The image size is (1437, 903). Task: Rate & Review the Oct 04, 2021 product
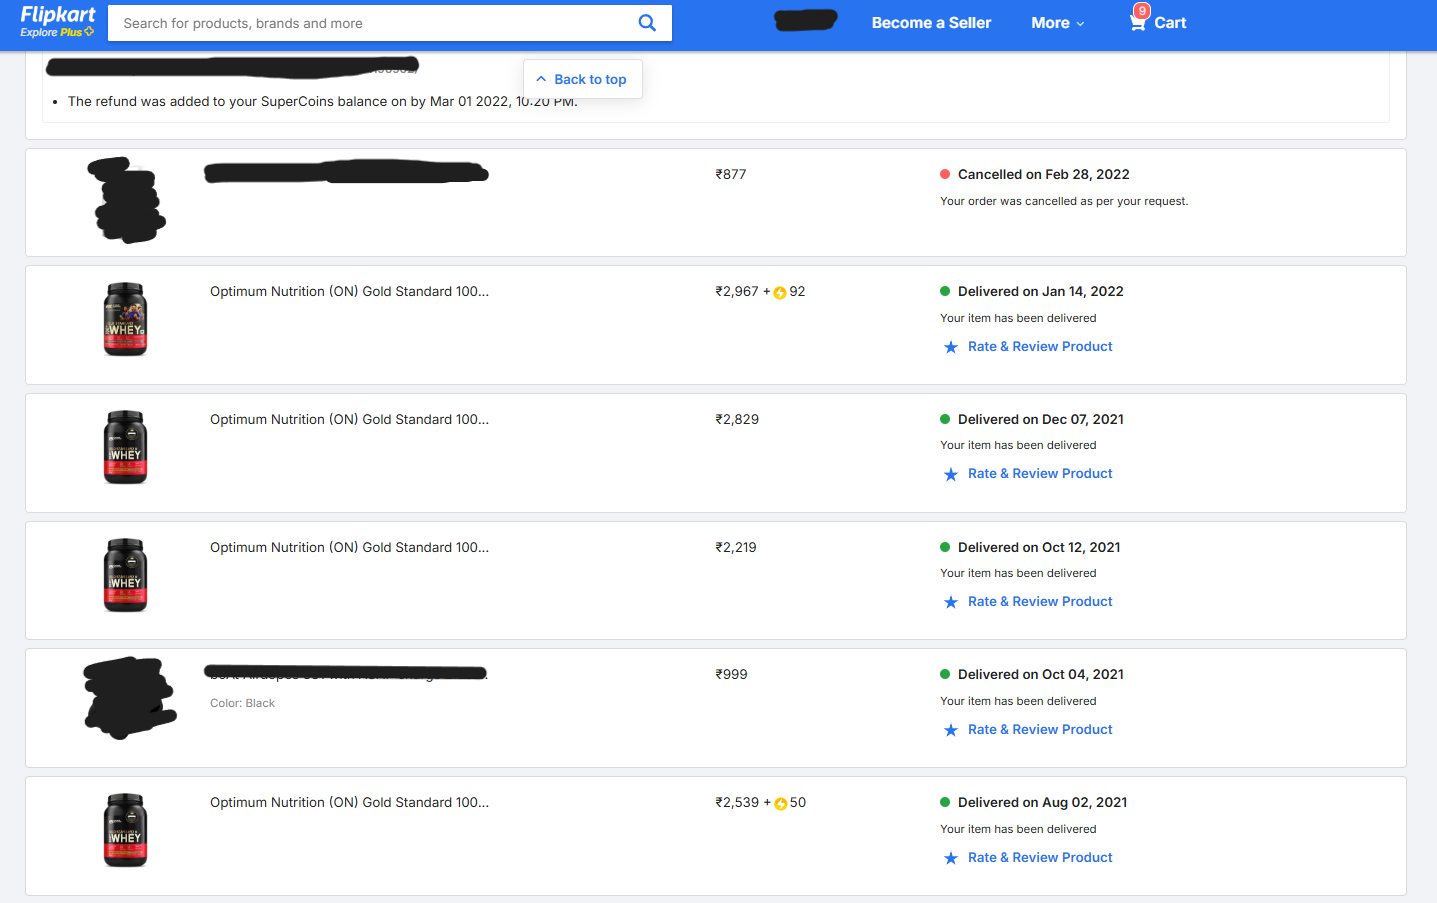1040,730
